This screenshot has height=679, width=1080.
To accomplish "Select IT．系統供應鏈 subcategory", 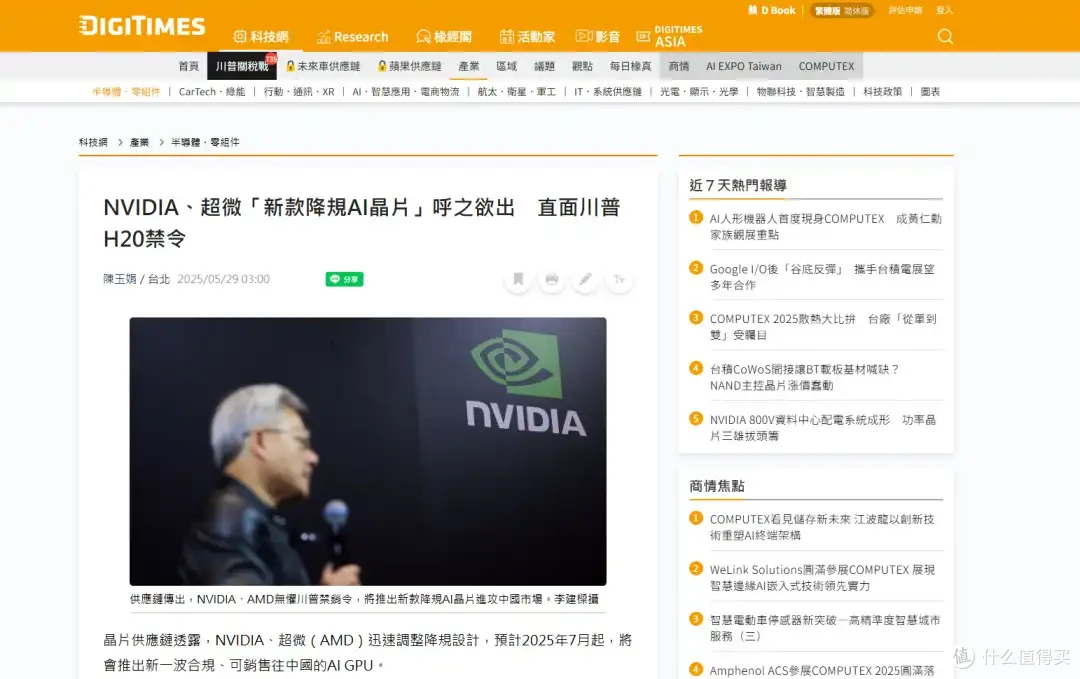I will (x=608, y=92).
